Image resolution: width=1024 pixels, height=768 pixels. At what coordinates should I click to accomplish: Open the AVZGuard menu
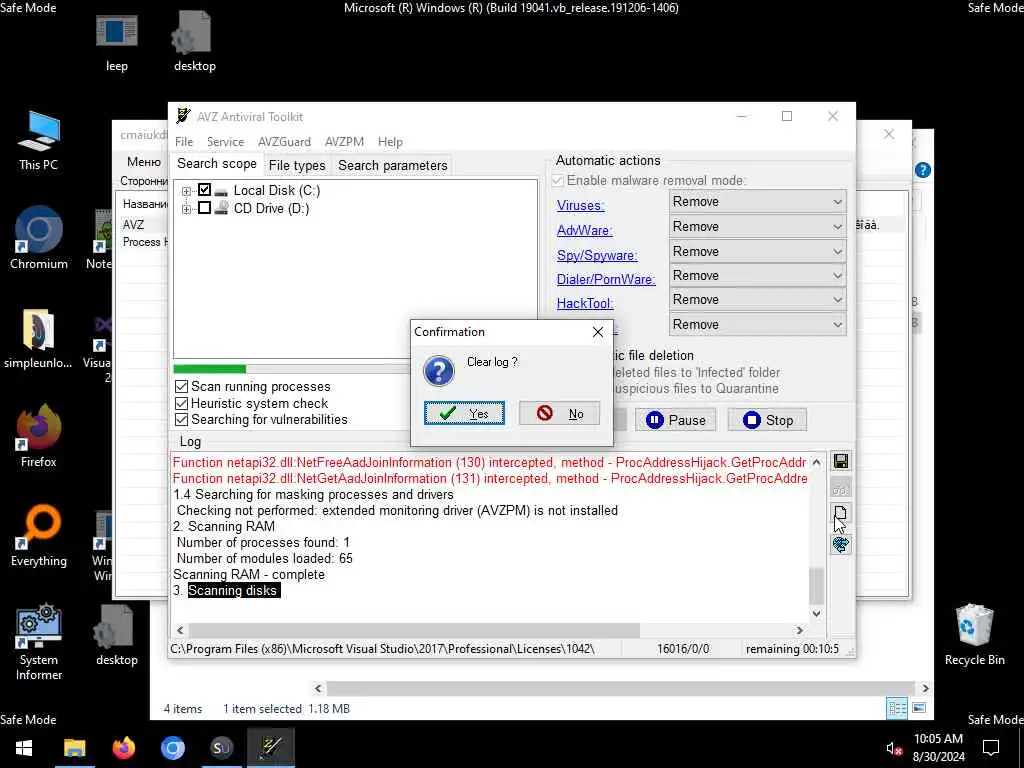pyautogui.click(x=284, y=142)
